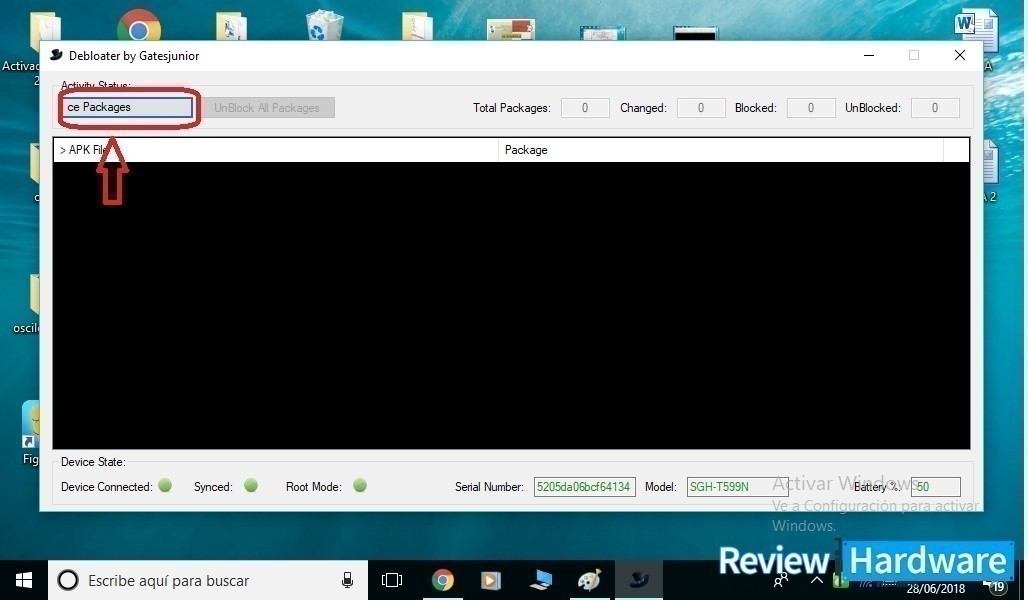Click the Package column header

[x=721, y=150]
